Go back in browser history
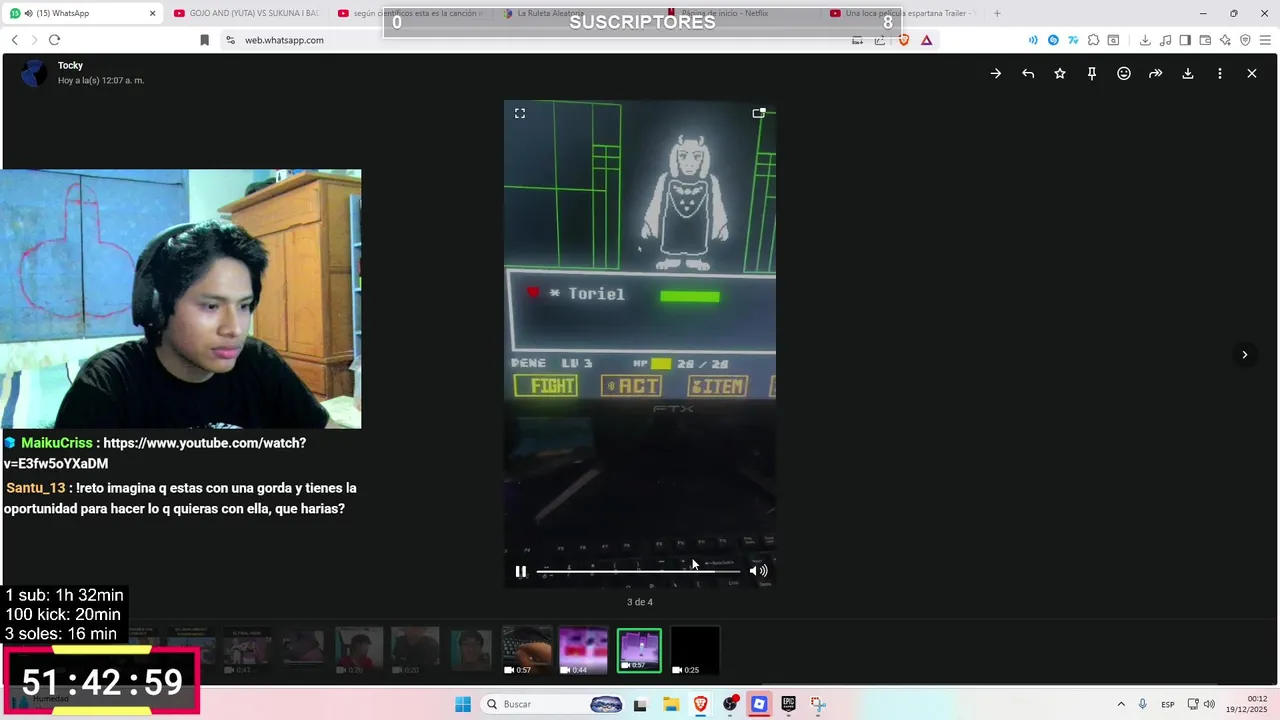The image size is (1280, 720). pos(14,40)
